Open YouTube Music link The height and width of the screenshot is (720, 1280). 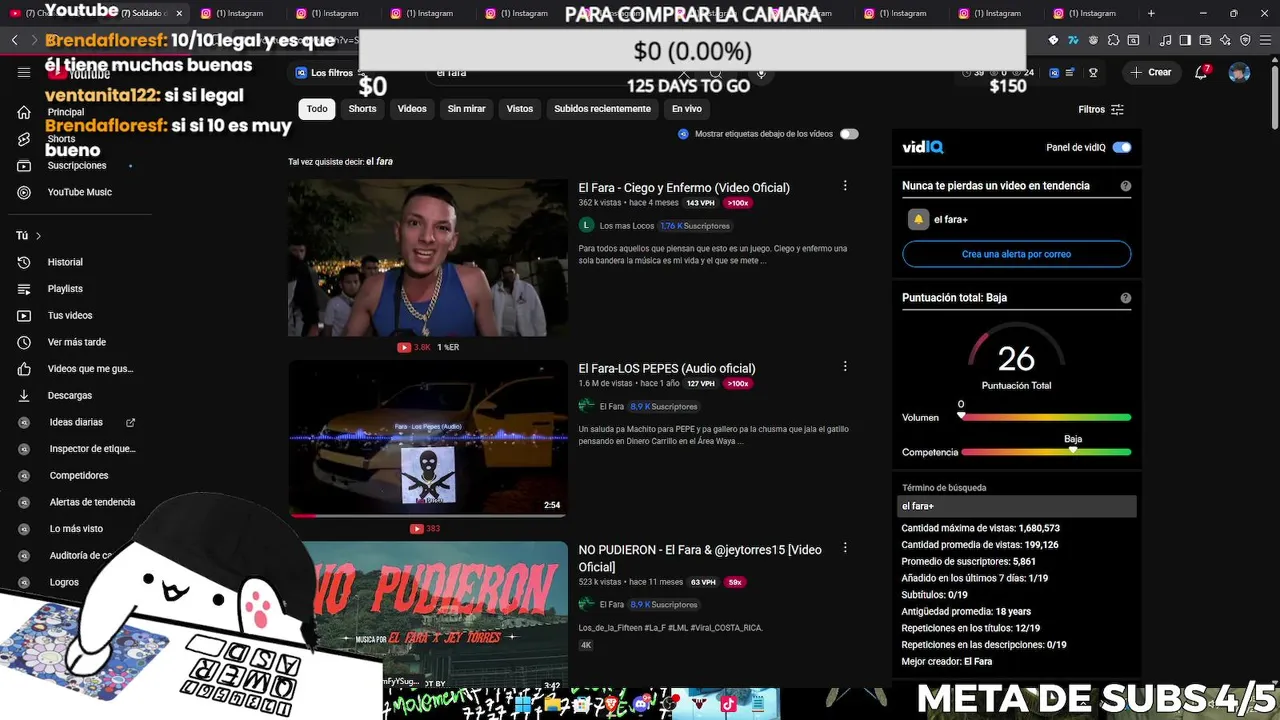pyautogui.click(x=79, y=192)
